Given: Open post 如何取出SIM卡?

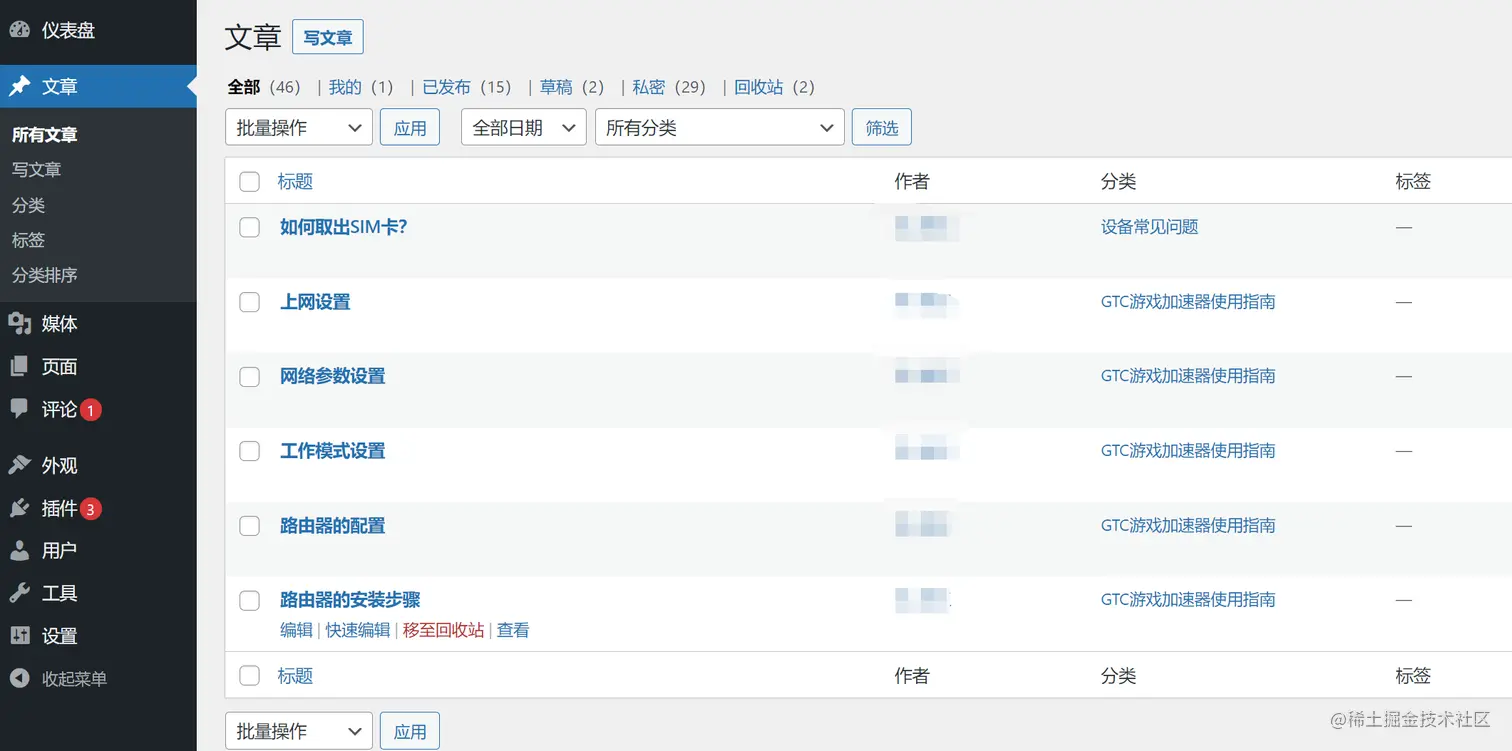Looking at the screenshot, I should [343, 227].
